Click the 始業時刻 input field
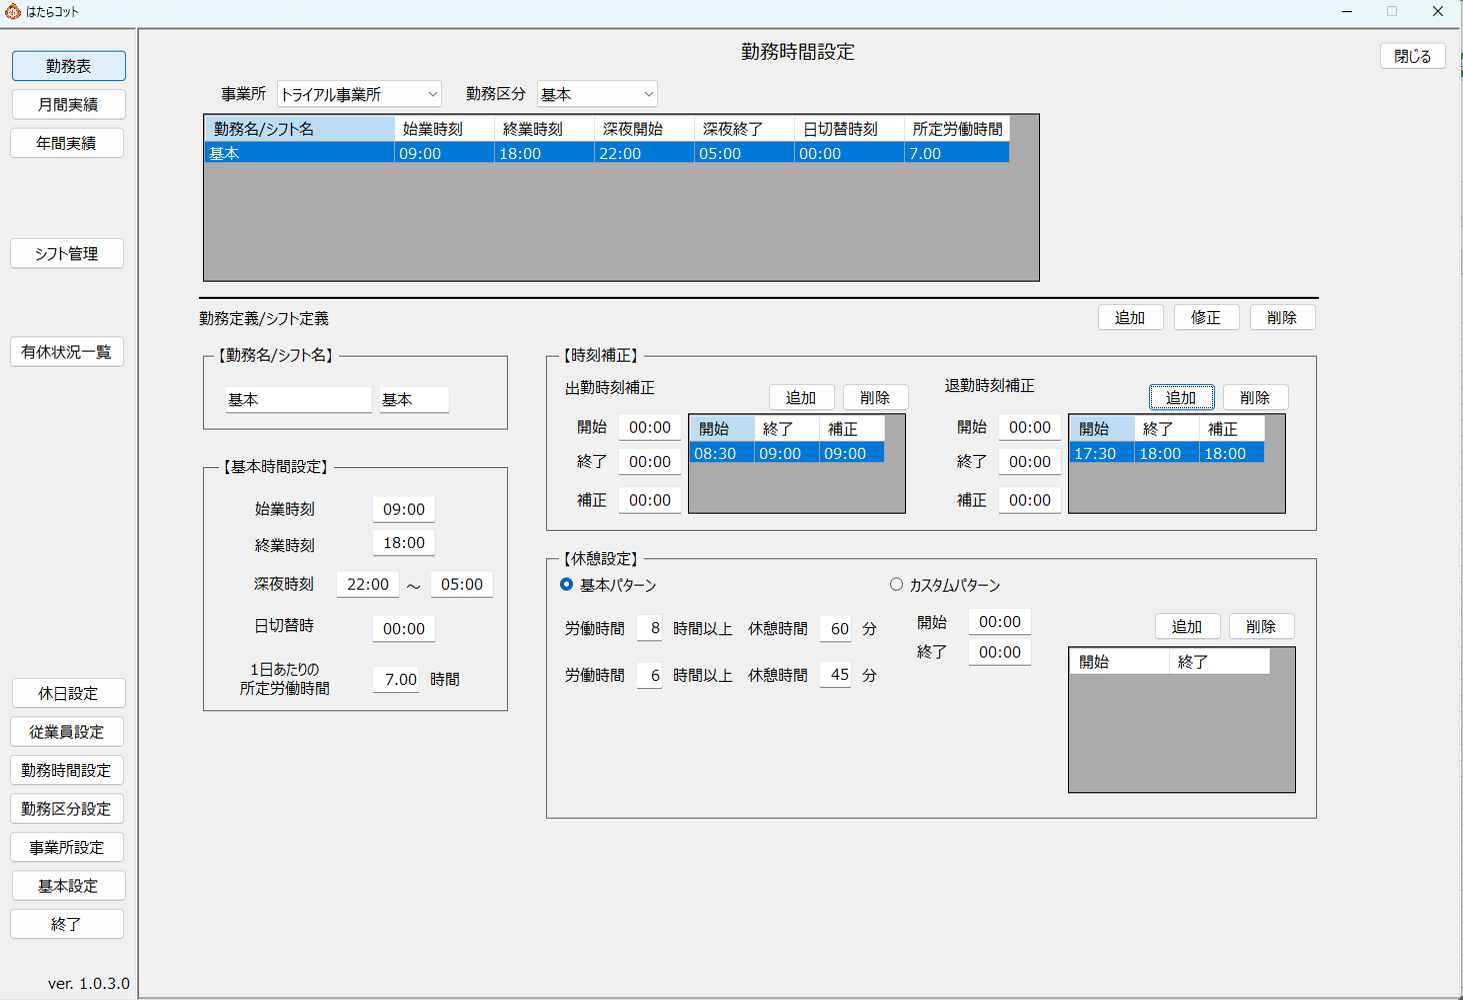This screenshot has height=1000, width=1463. (404, 509)
